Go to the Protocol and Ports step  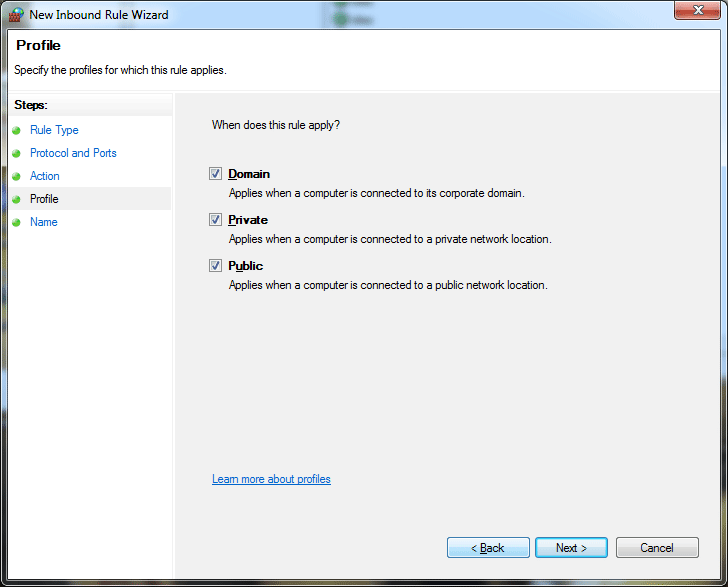tap(73, 153)
